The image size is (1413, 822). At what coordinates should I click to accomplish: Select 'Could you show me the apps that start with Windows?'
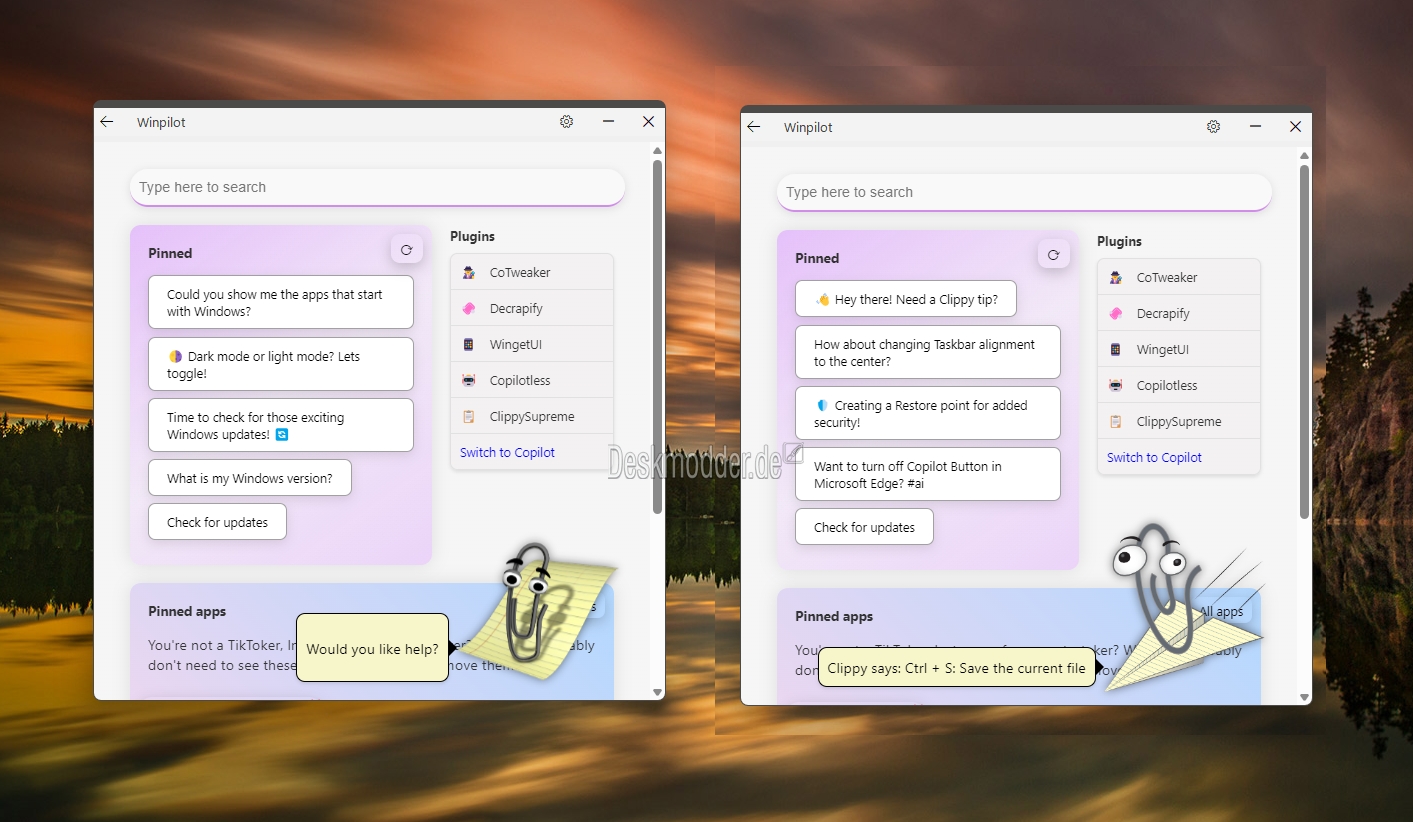[281, 303]
